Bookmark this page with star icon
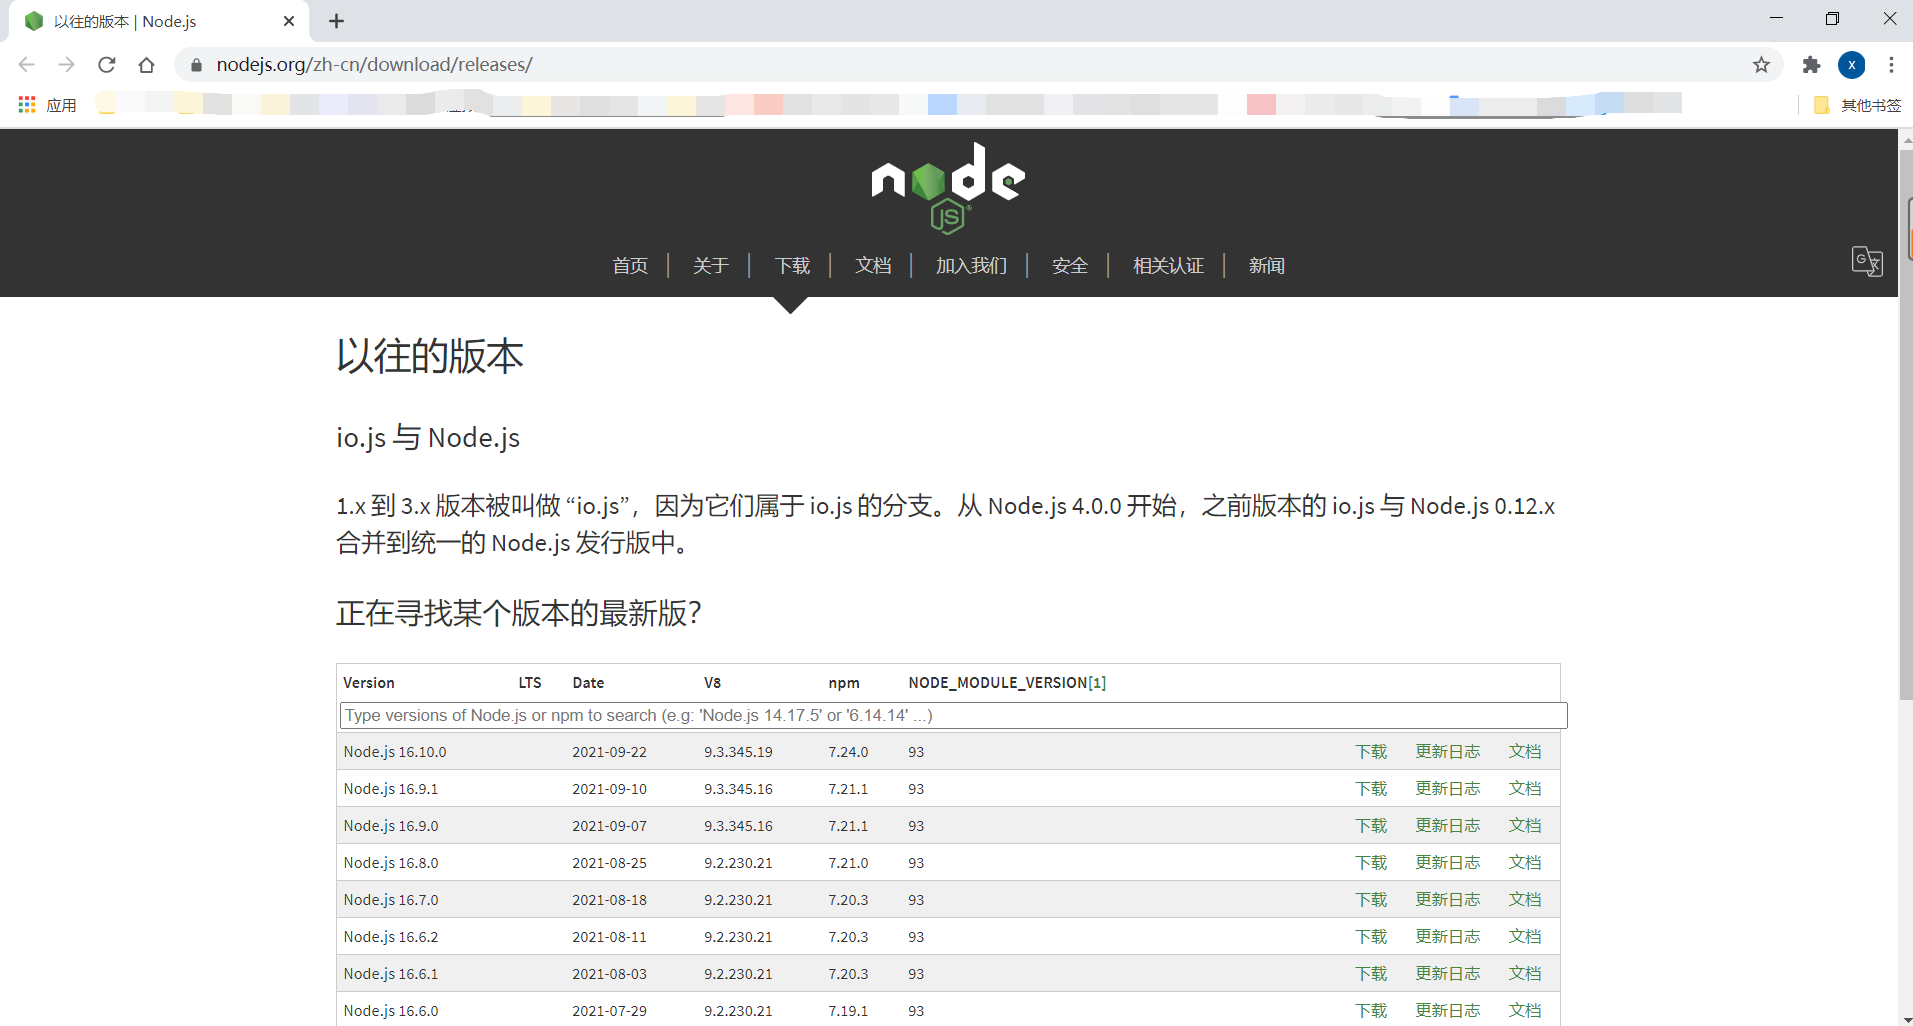Screen dimensions: 1913x1026 click(1761, 65)
